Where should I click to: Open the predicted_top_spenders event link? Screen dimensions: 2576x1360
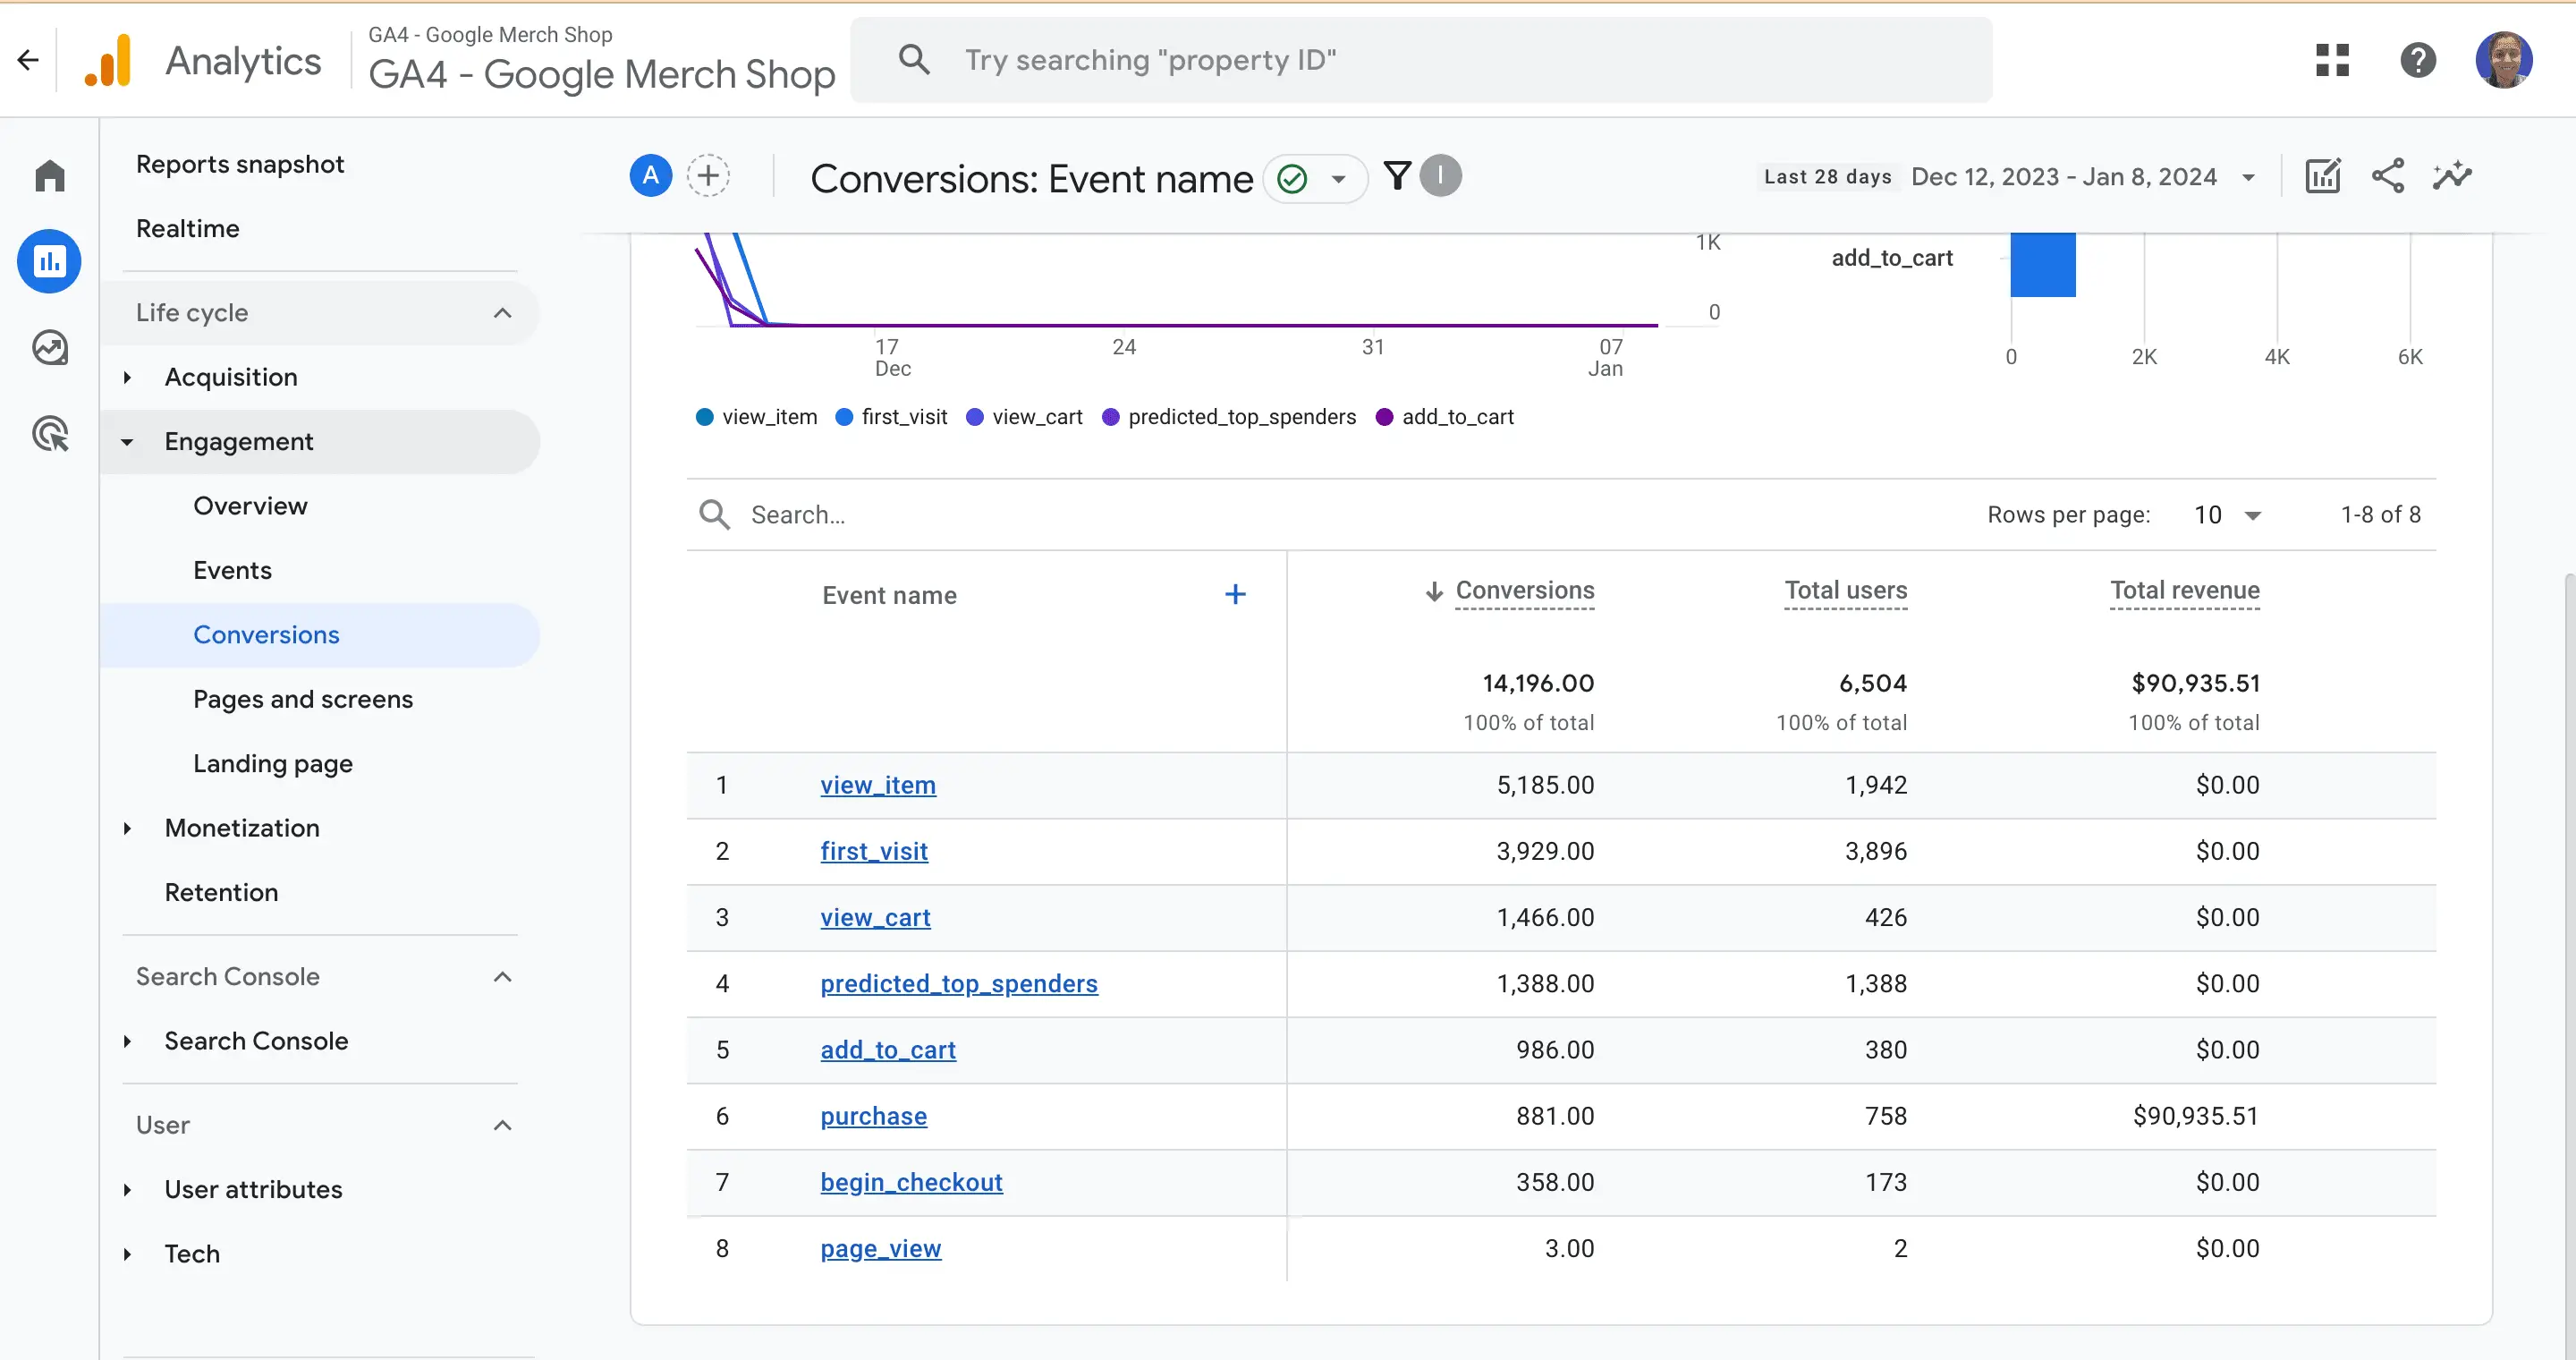(x=959, y=983)
